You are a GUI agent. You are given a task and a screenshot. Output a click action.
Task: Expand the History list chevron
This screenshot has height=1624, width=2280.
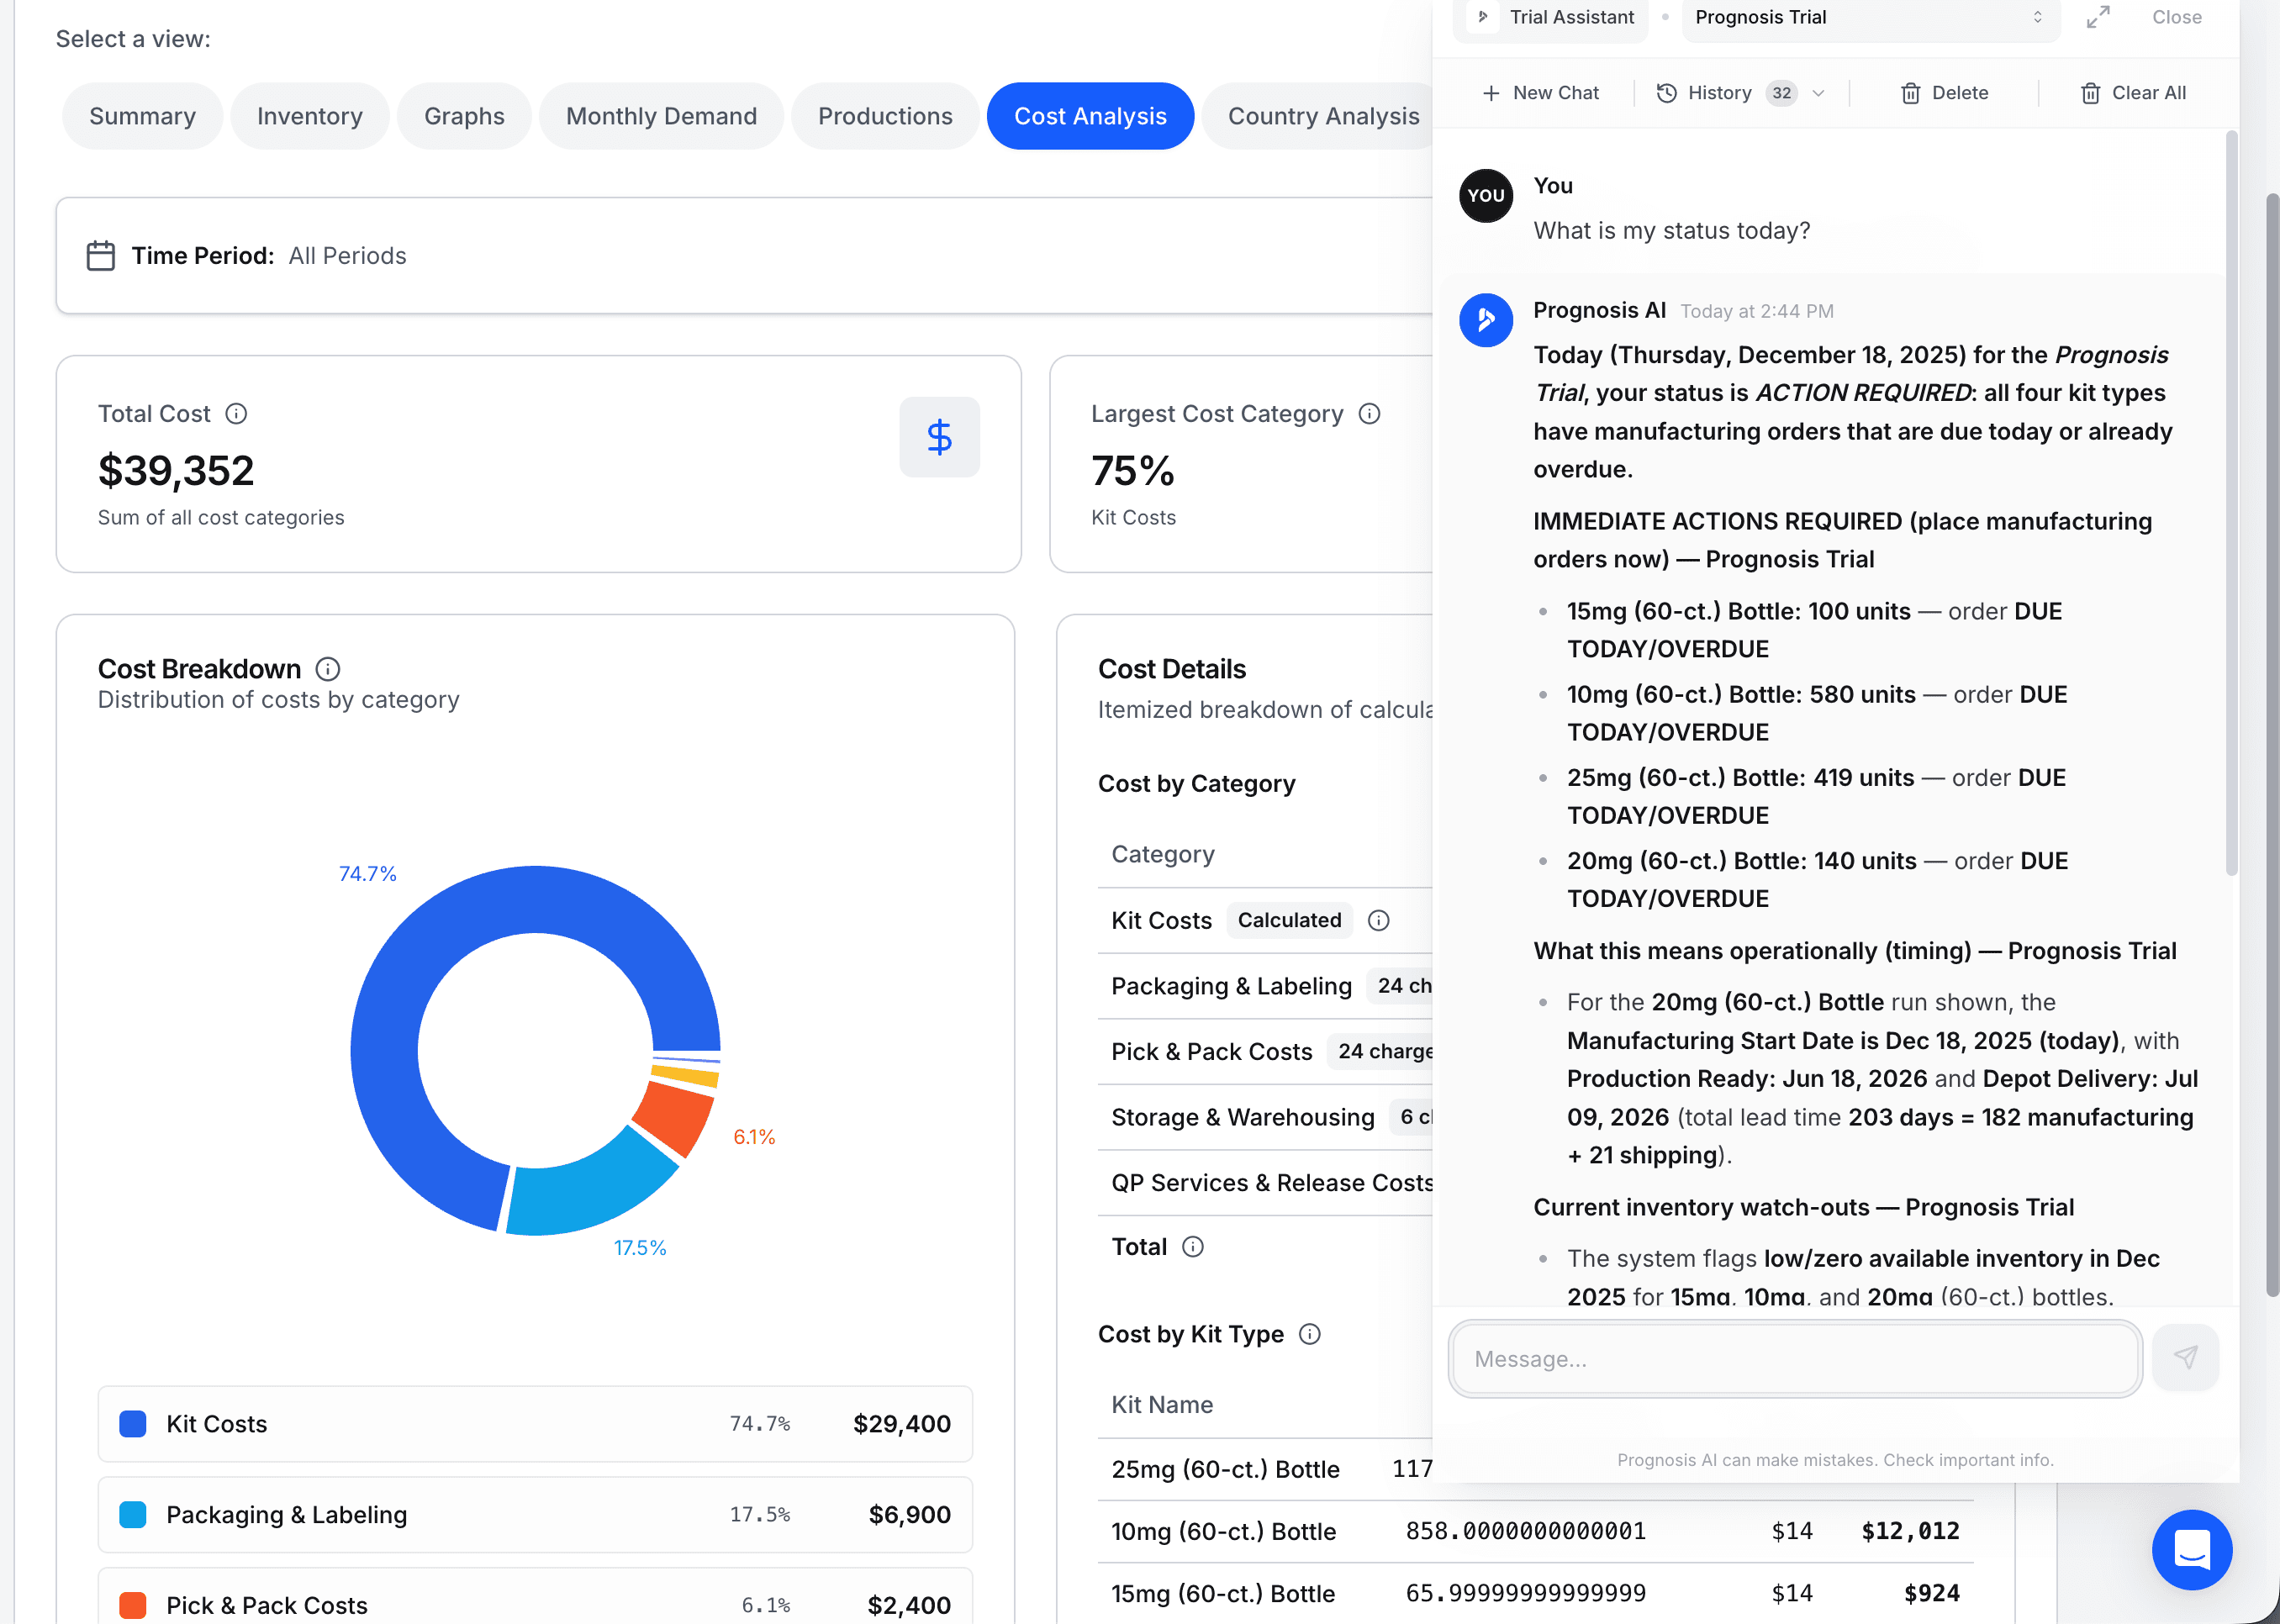pos(1819,92)
